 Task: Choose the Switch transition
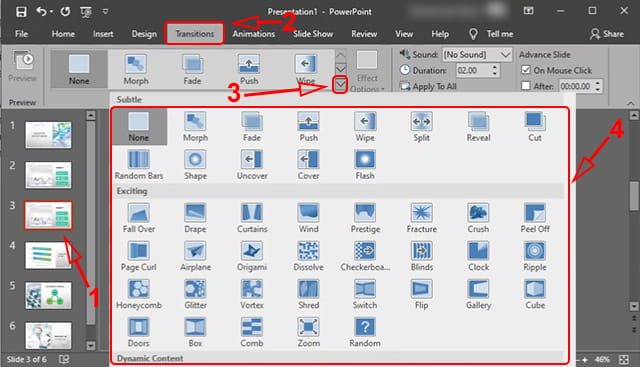click(365, 294)
